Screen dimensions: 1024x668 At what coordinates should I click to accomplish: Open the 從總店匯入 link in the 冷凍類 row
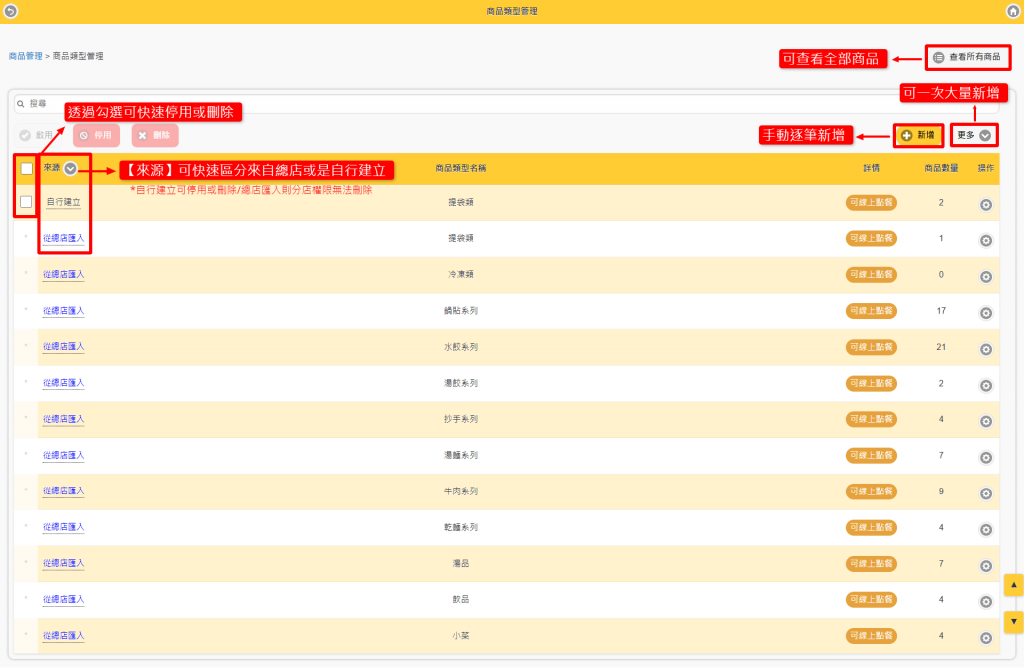click(x=63, y=274)
